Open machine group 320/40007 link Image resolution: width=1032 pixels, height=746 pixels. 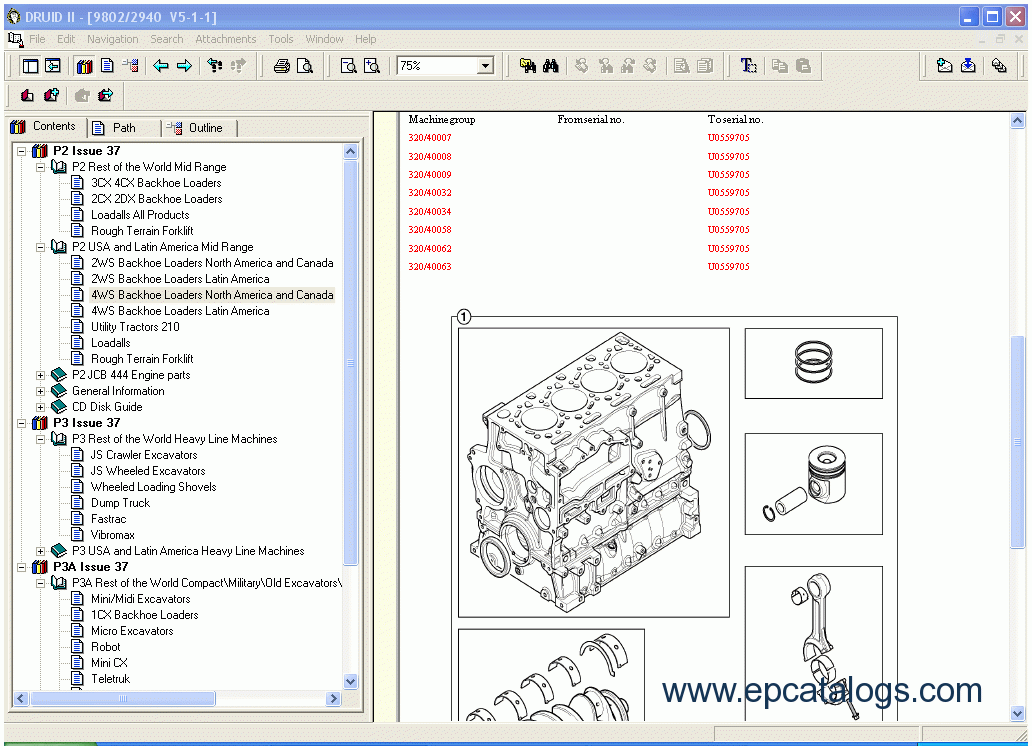coord(430,138)
